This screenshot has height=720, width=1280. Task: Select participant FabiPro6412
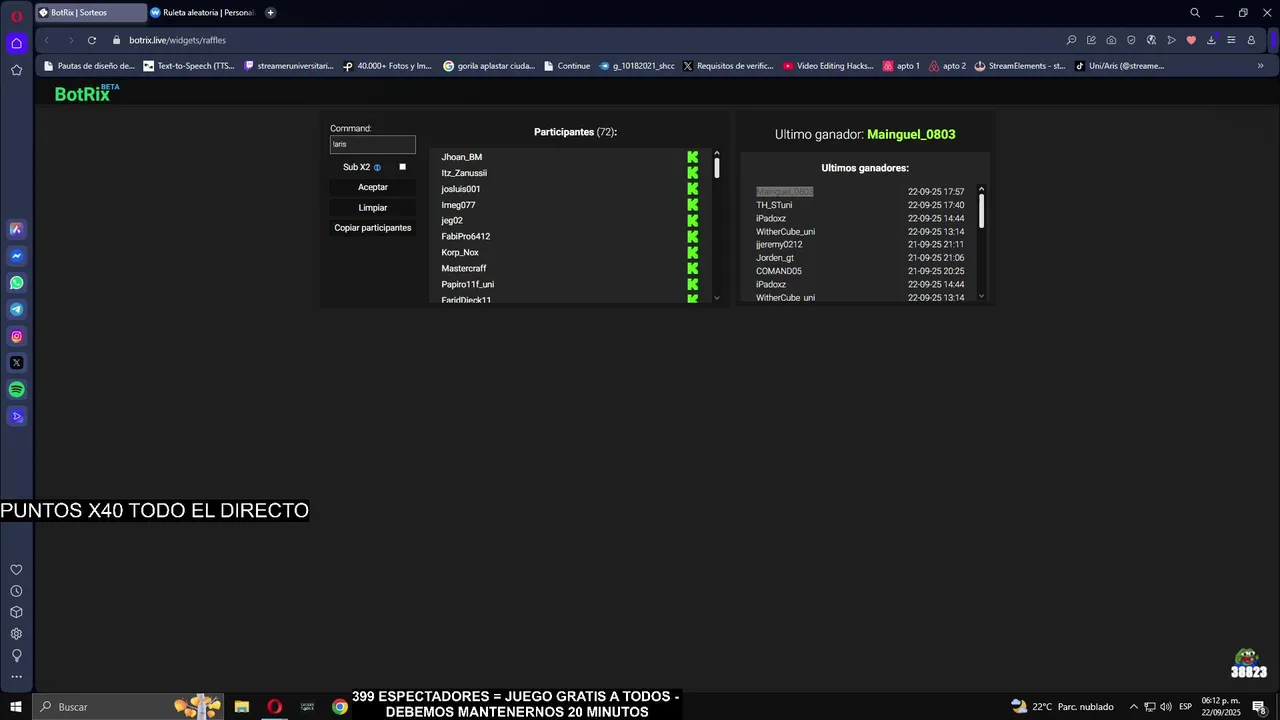coord(466,237)
